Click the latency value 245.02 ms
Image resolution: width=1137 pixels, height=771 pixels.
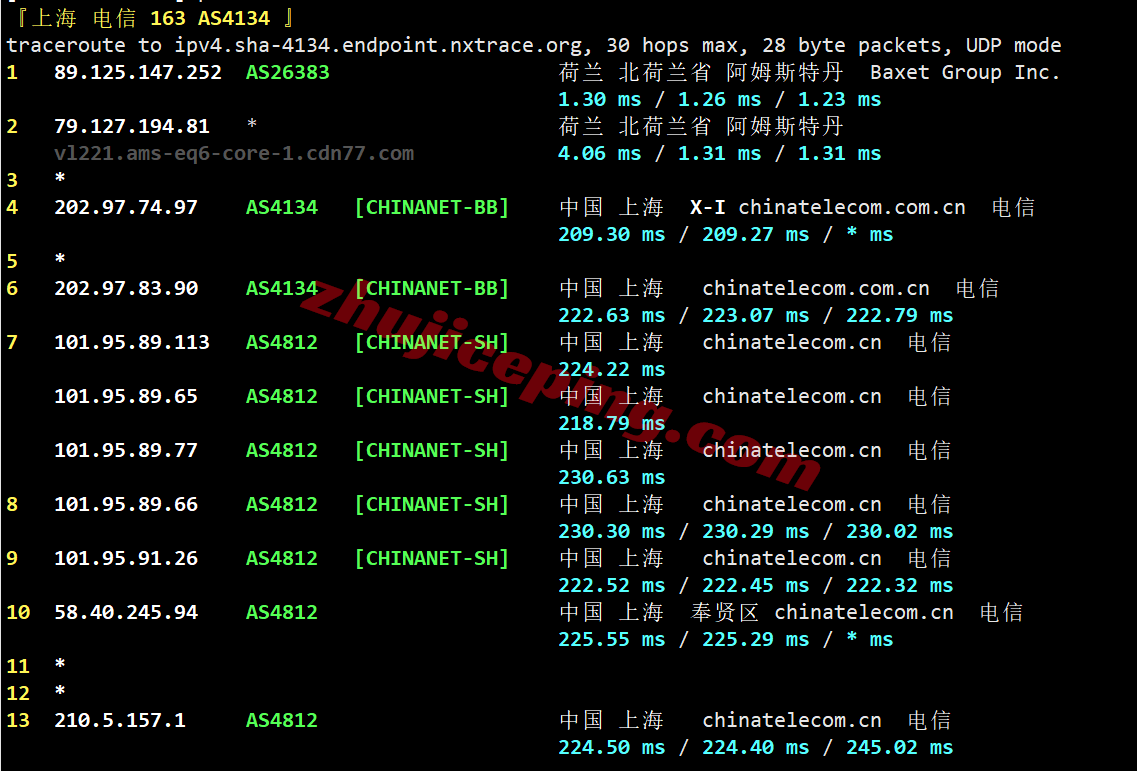899,747
